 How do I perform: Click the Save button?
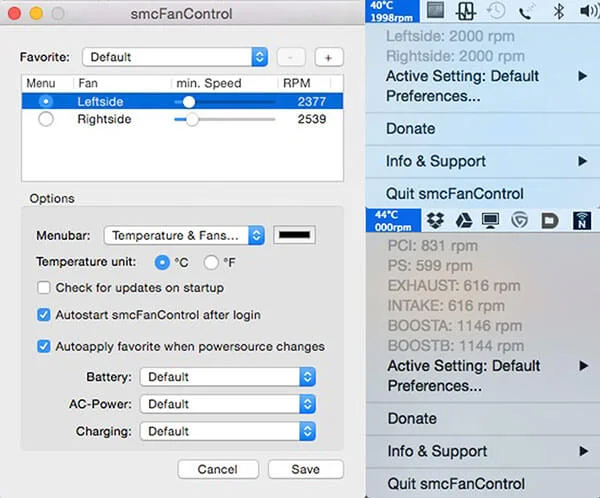(306, 469)
